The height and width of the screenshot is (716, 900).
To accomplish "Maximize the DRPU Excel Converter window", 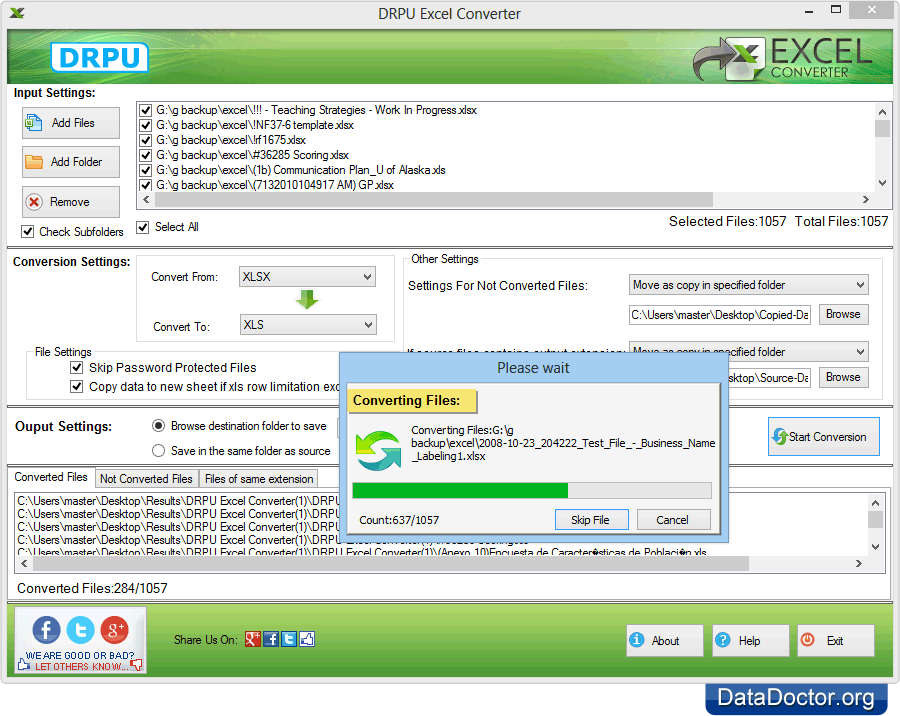I will tap(836, 10).
